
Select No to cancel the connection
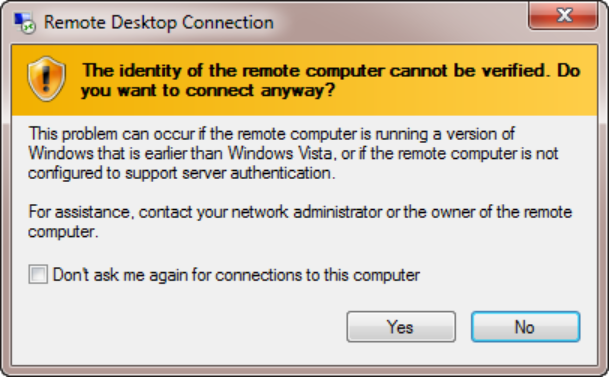point(525,327)
